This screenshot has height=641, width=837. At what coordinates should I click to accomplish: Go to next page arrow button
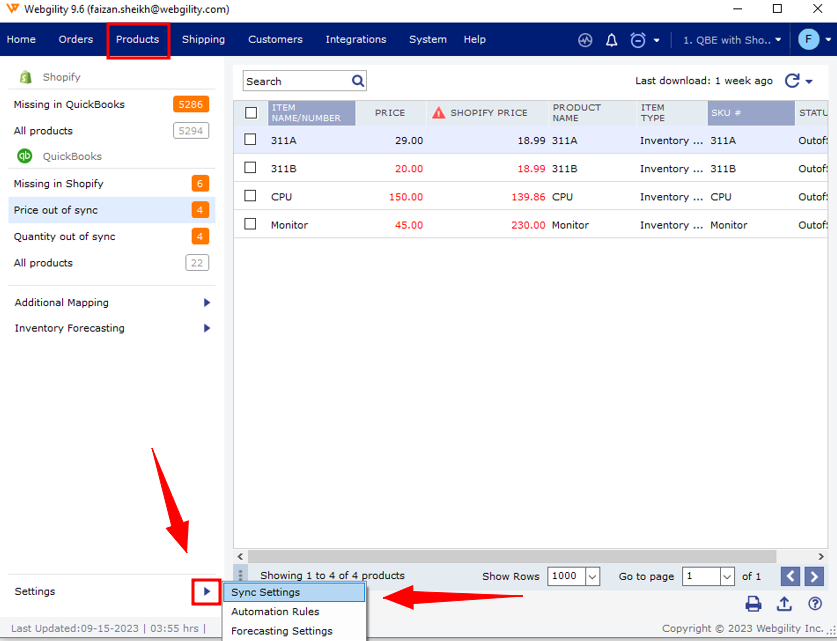(814, 576)
